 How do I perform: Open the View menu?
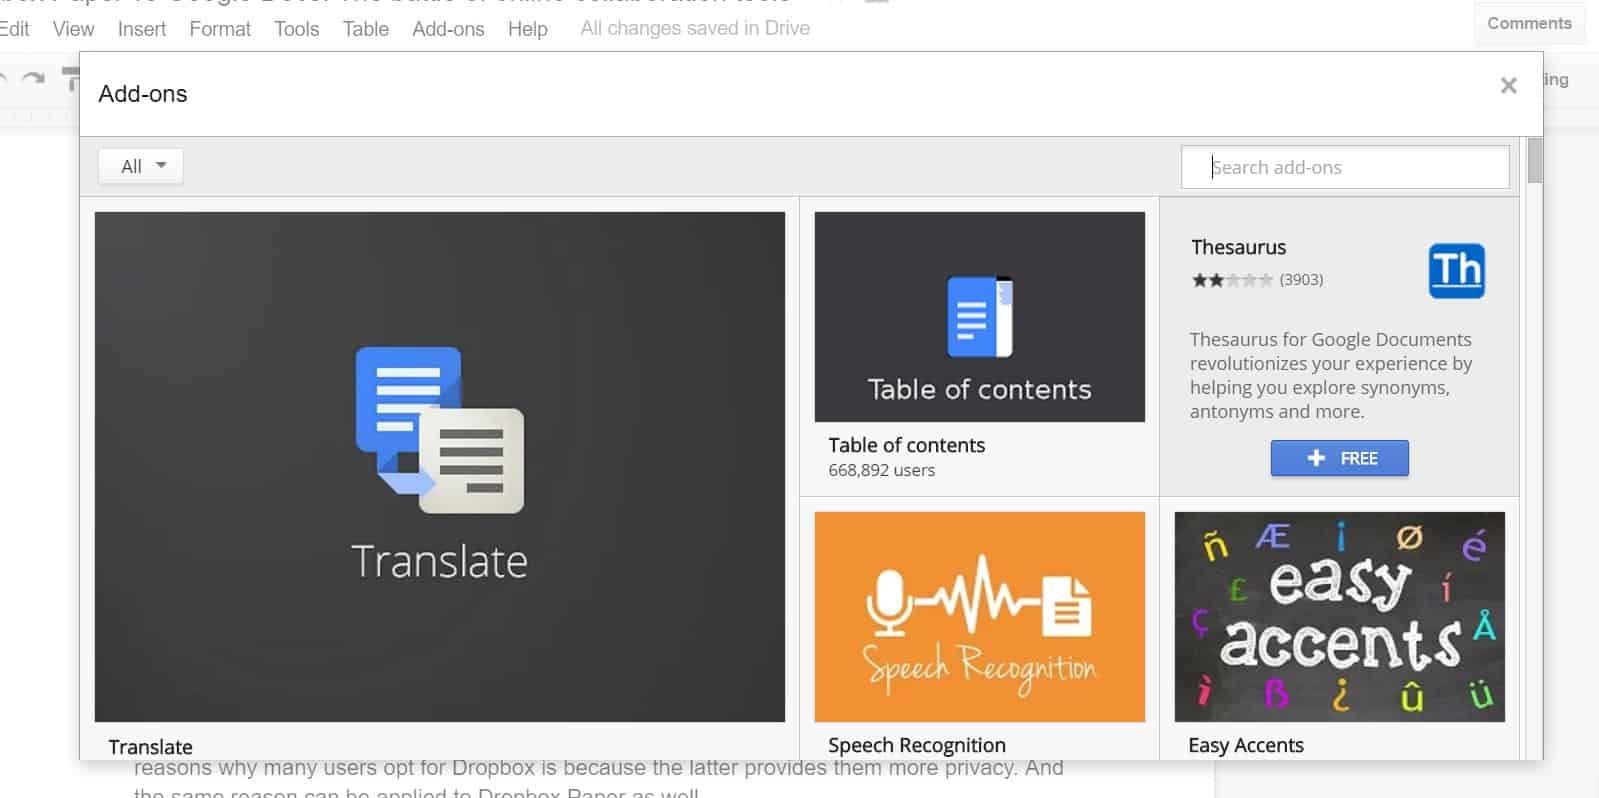pyautogui.click(x=74, y=29)
